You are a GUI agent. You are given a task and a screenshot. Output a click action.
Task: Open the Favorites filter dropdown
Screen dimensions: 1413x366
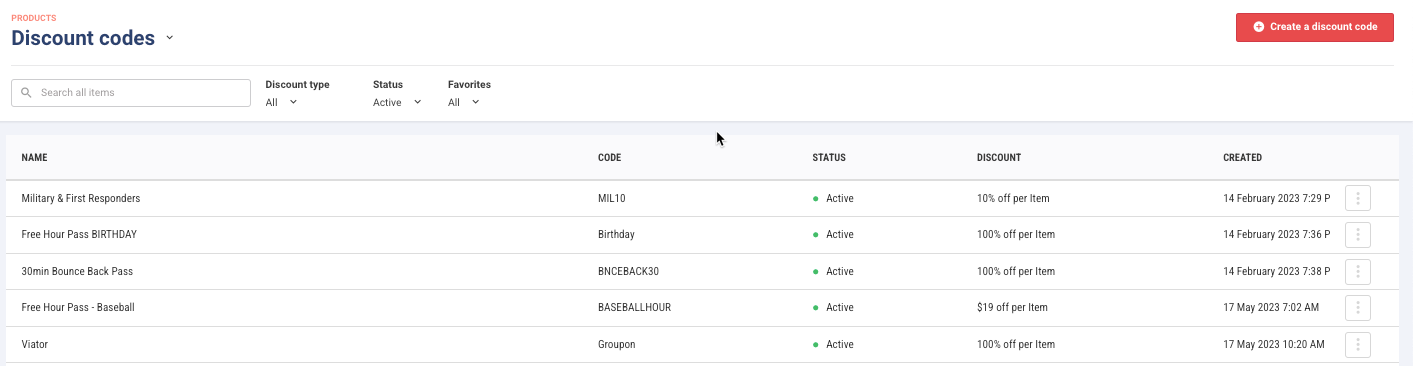[x=464, y=102]
